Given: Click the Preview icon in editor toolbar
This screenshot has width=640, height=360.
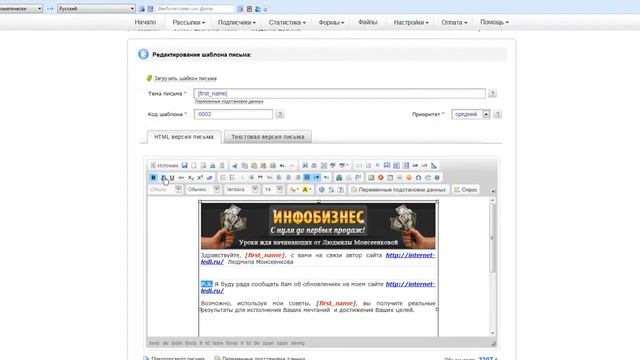Looking at the screenshot, I should click(x=203, y=165).
